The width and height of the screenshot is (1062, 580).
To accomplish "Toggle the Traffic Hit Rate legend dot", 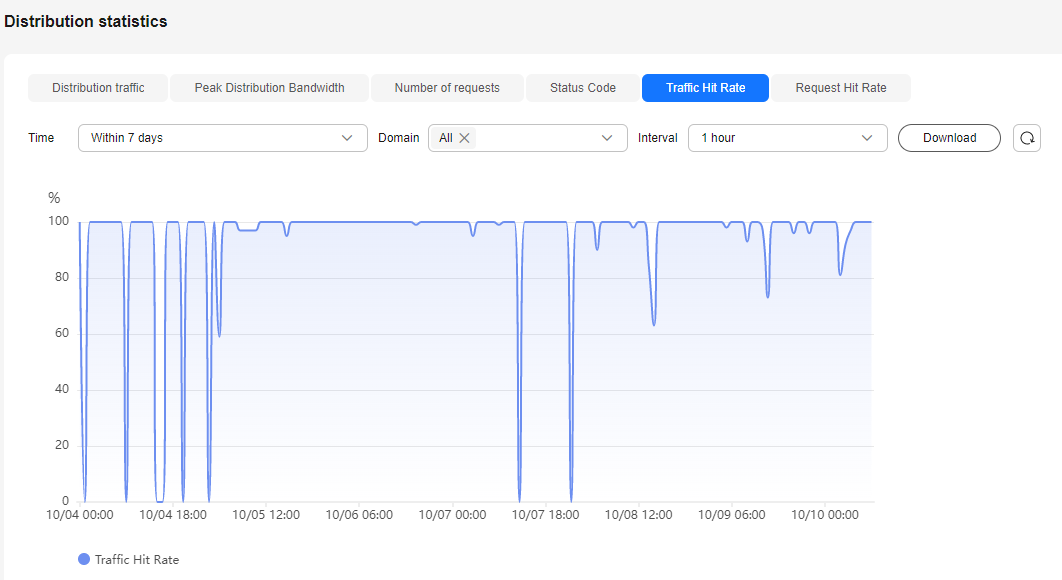I will coord(84,559).
